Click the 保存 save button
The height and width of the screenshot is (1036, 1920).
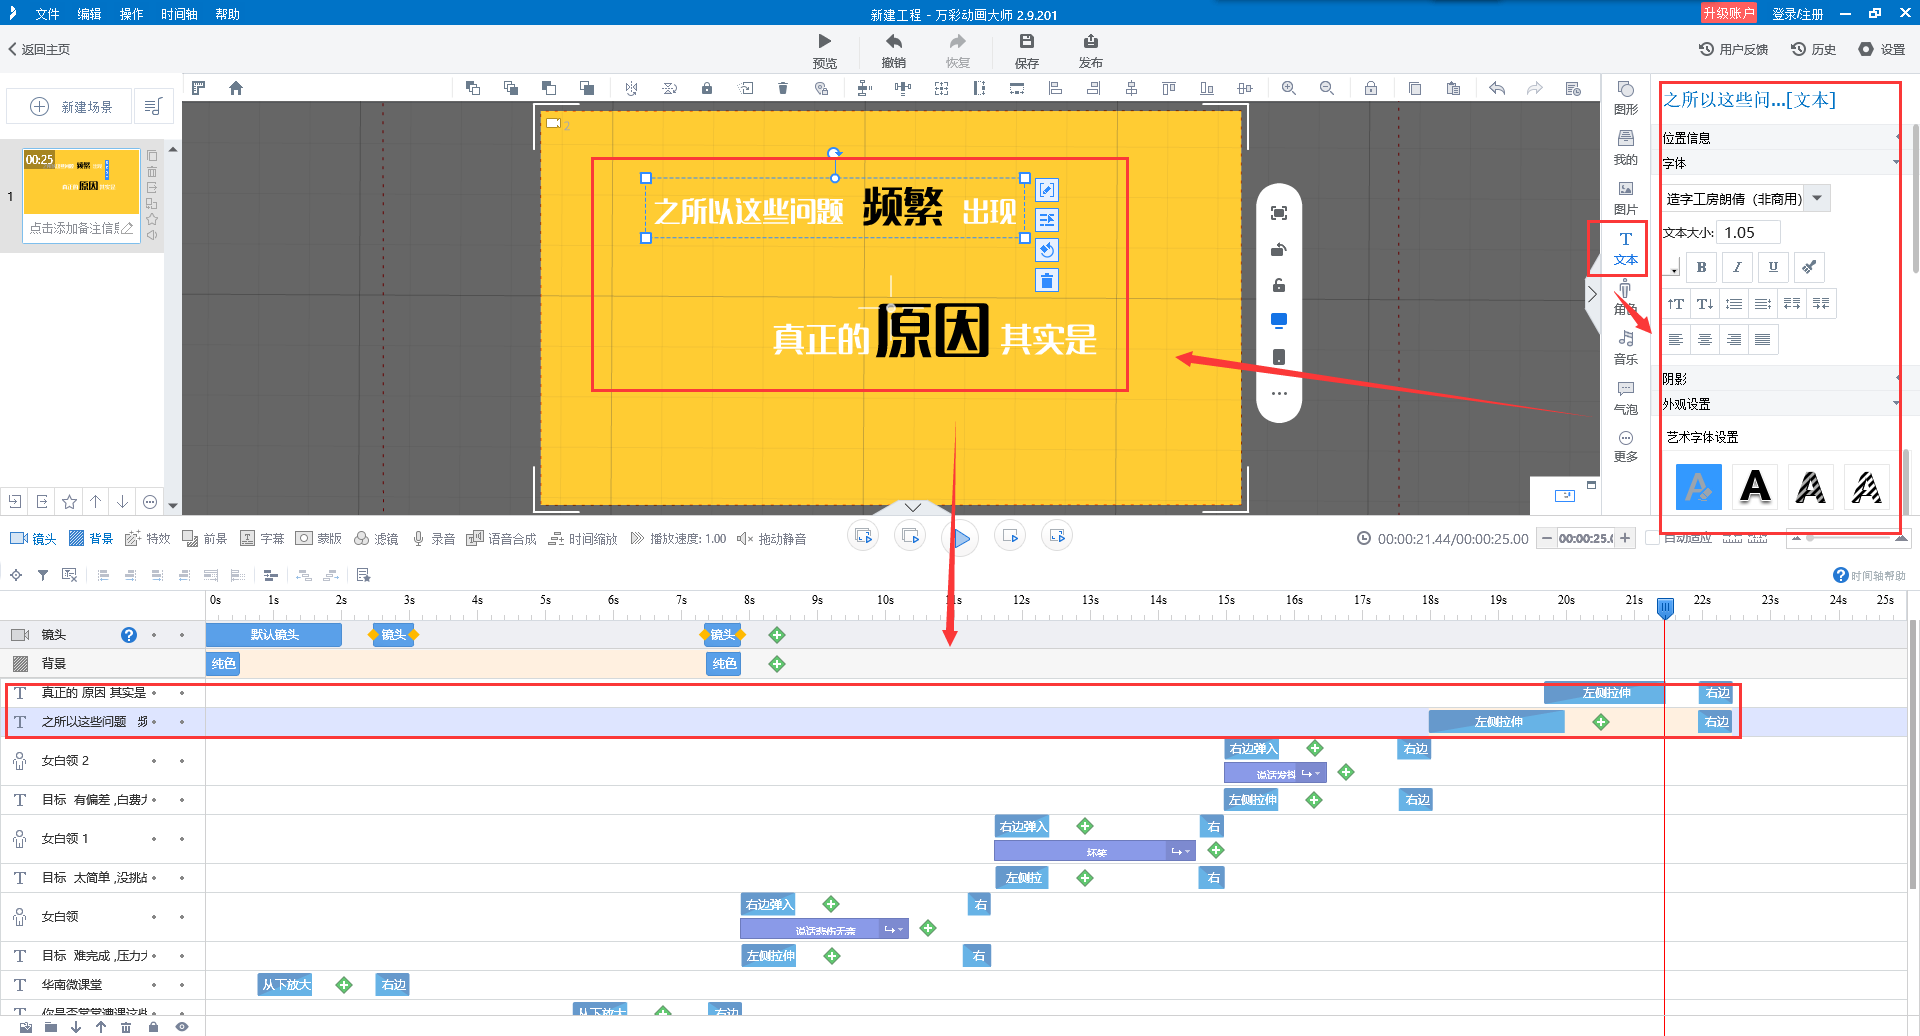(1026, 51)
